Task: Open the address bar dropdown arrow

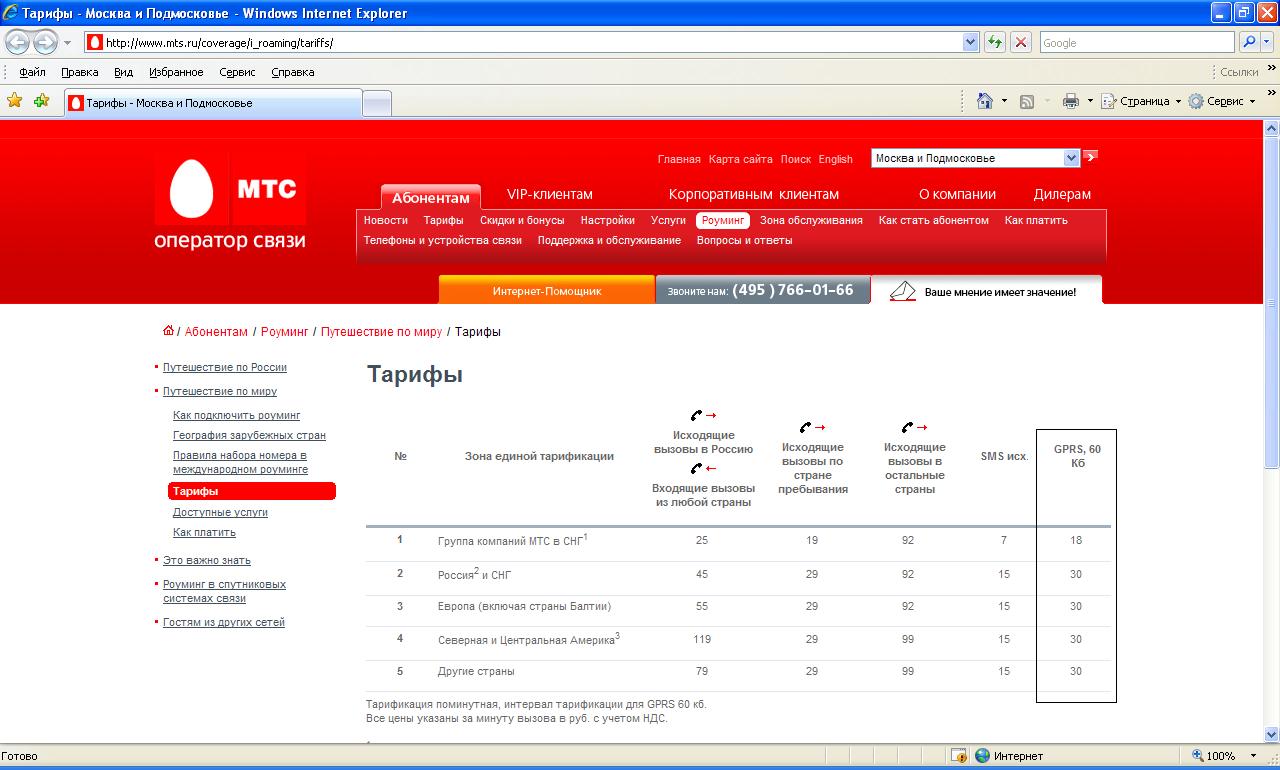Action: point(970,42)
